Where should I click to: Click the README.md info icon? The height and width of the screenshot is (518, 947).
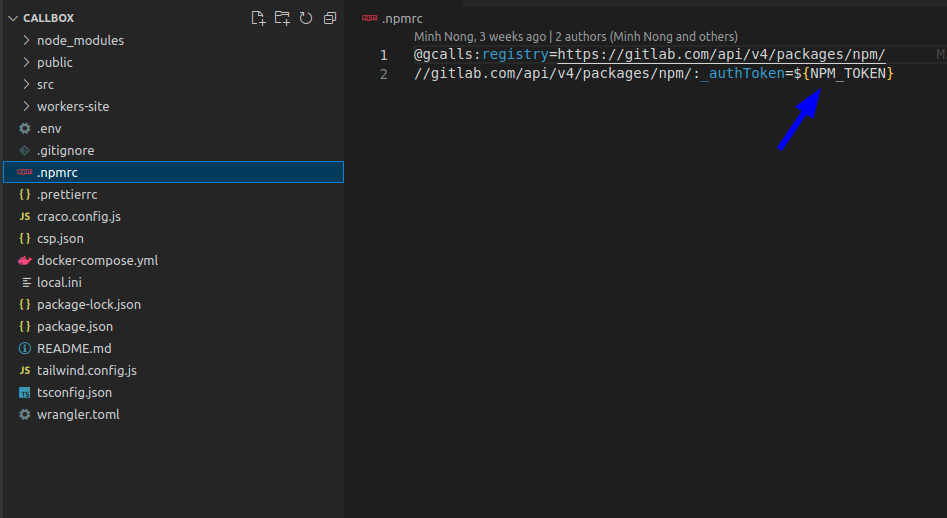(x=25, y=348)
